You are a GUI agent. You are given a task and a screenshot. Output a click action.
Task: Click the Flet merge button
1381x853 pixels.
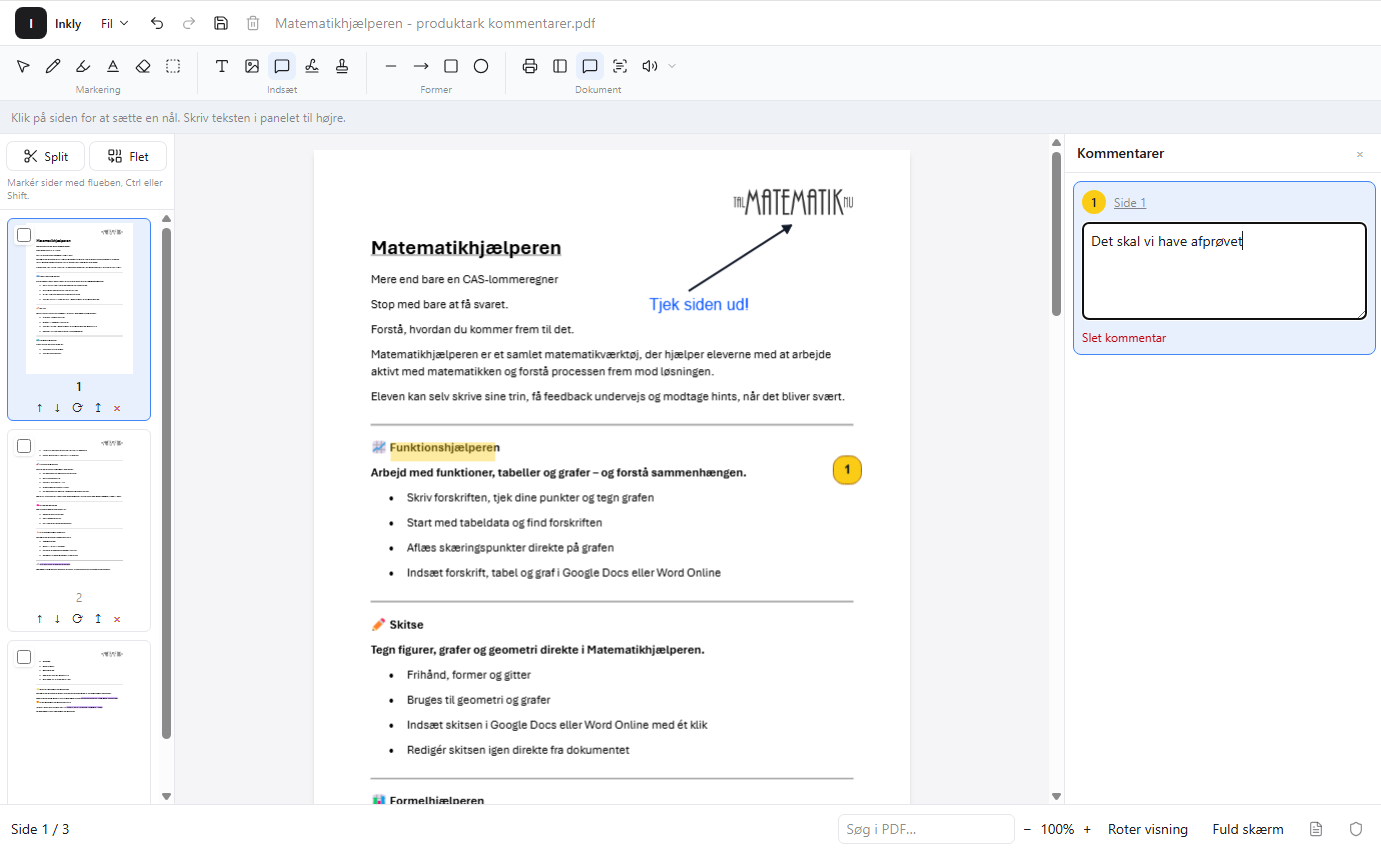pos(128,156)
